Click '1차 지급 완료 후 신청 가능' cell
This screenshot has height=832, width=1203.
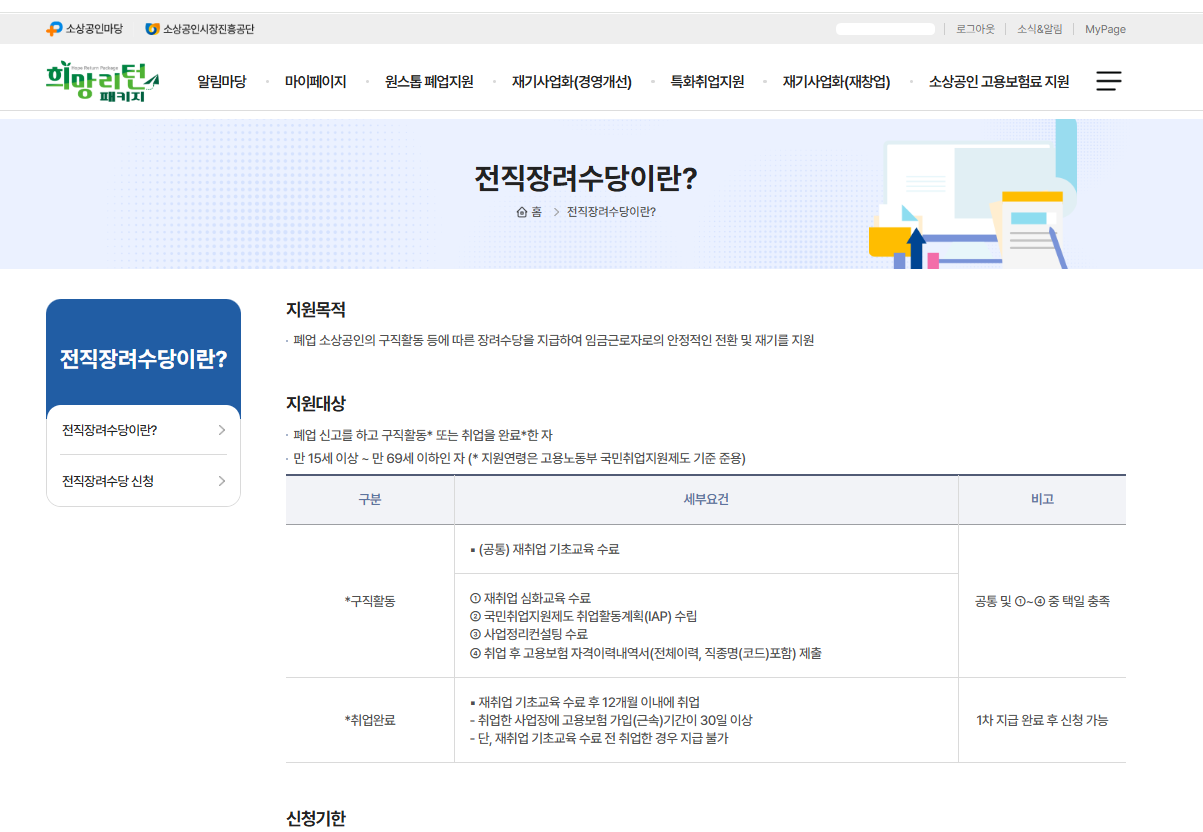click(x=1042, y=720)
